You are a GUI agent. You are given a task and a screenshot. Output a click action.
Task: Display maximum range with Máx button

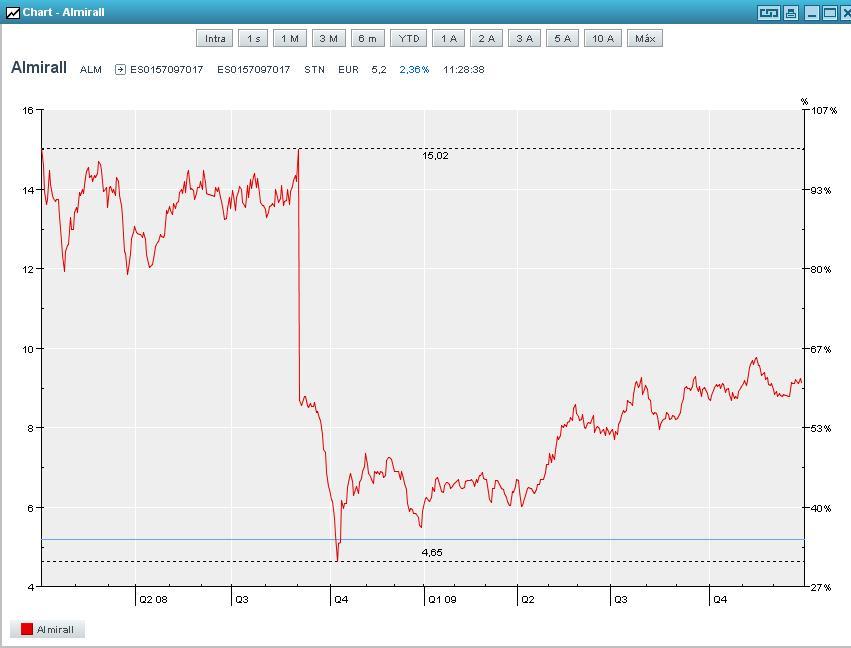tap(645, 39)
